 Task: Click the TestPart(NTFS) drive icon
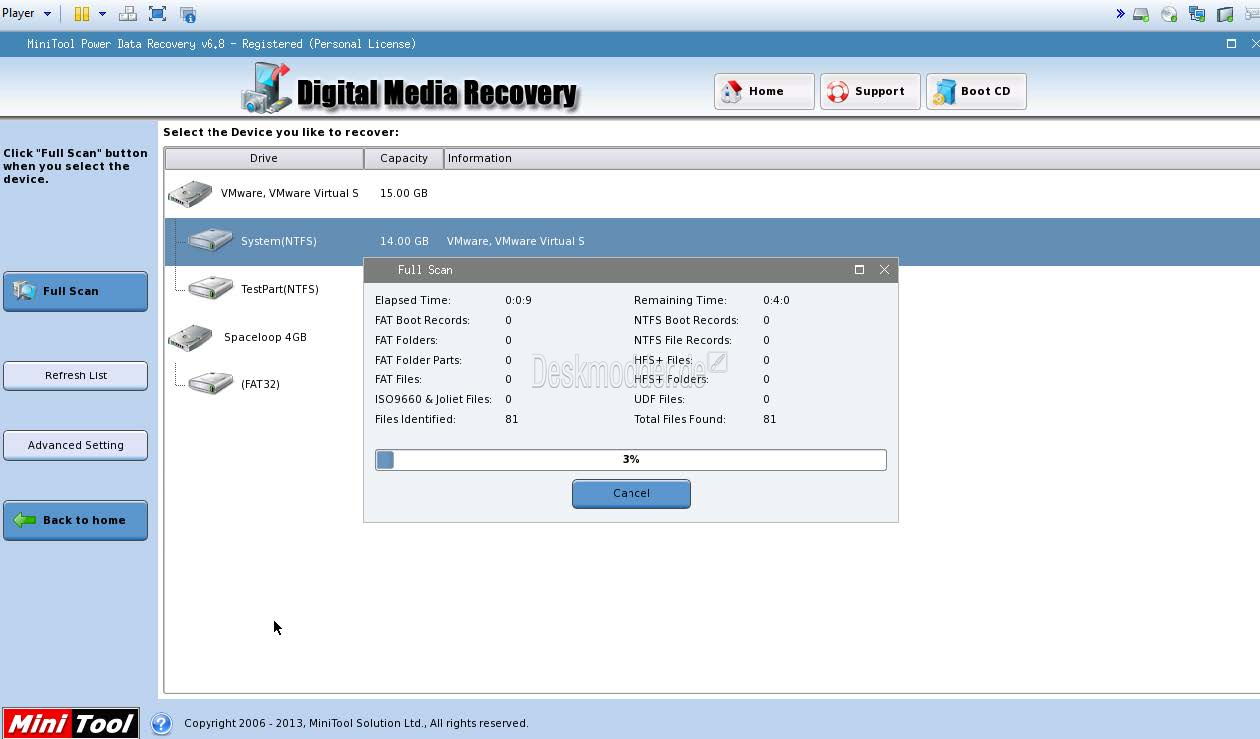point(210,288)
